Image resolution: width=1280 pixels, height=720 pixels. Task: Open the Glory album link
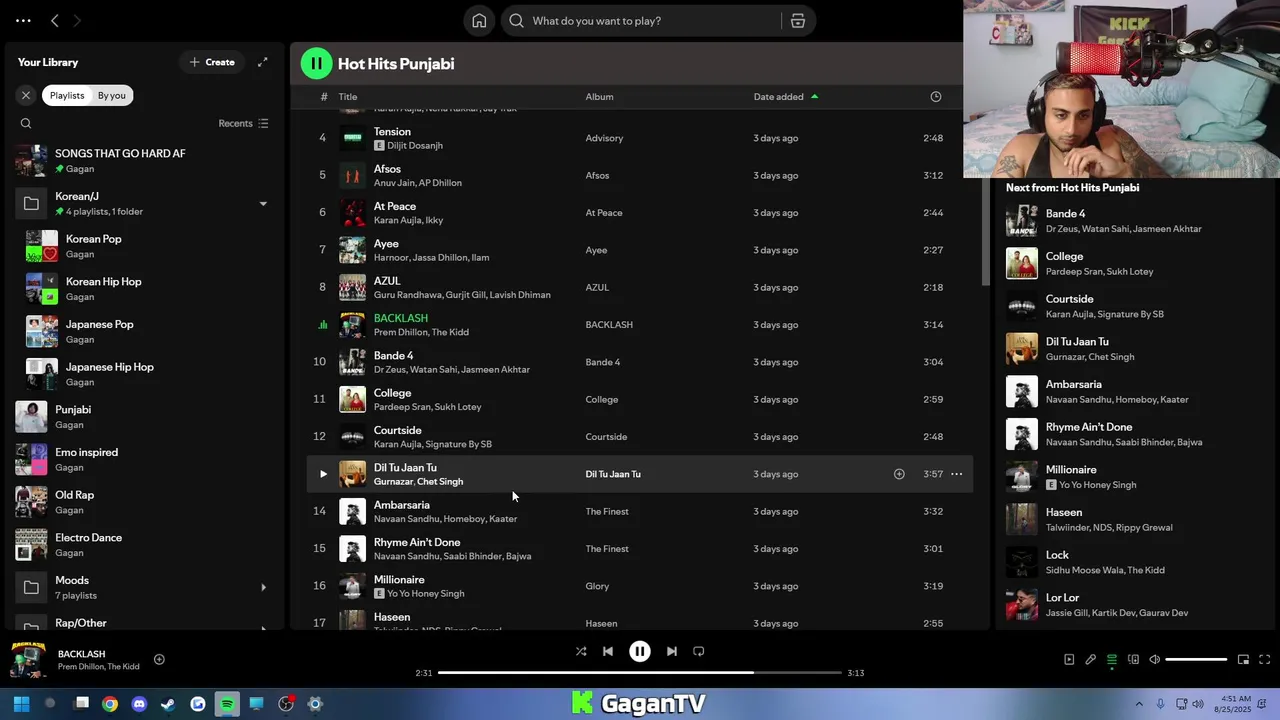pyautogui.click(x=597, y=587)
